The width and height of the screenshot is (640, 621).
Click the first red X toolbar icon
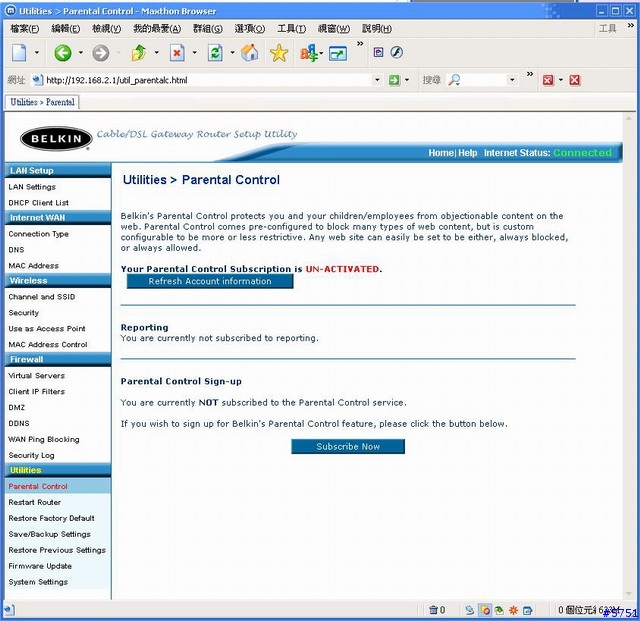pyautogui.click(x=548, y=80)
